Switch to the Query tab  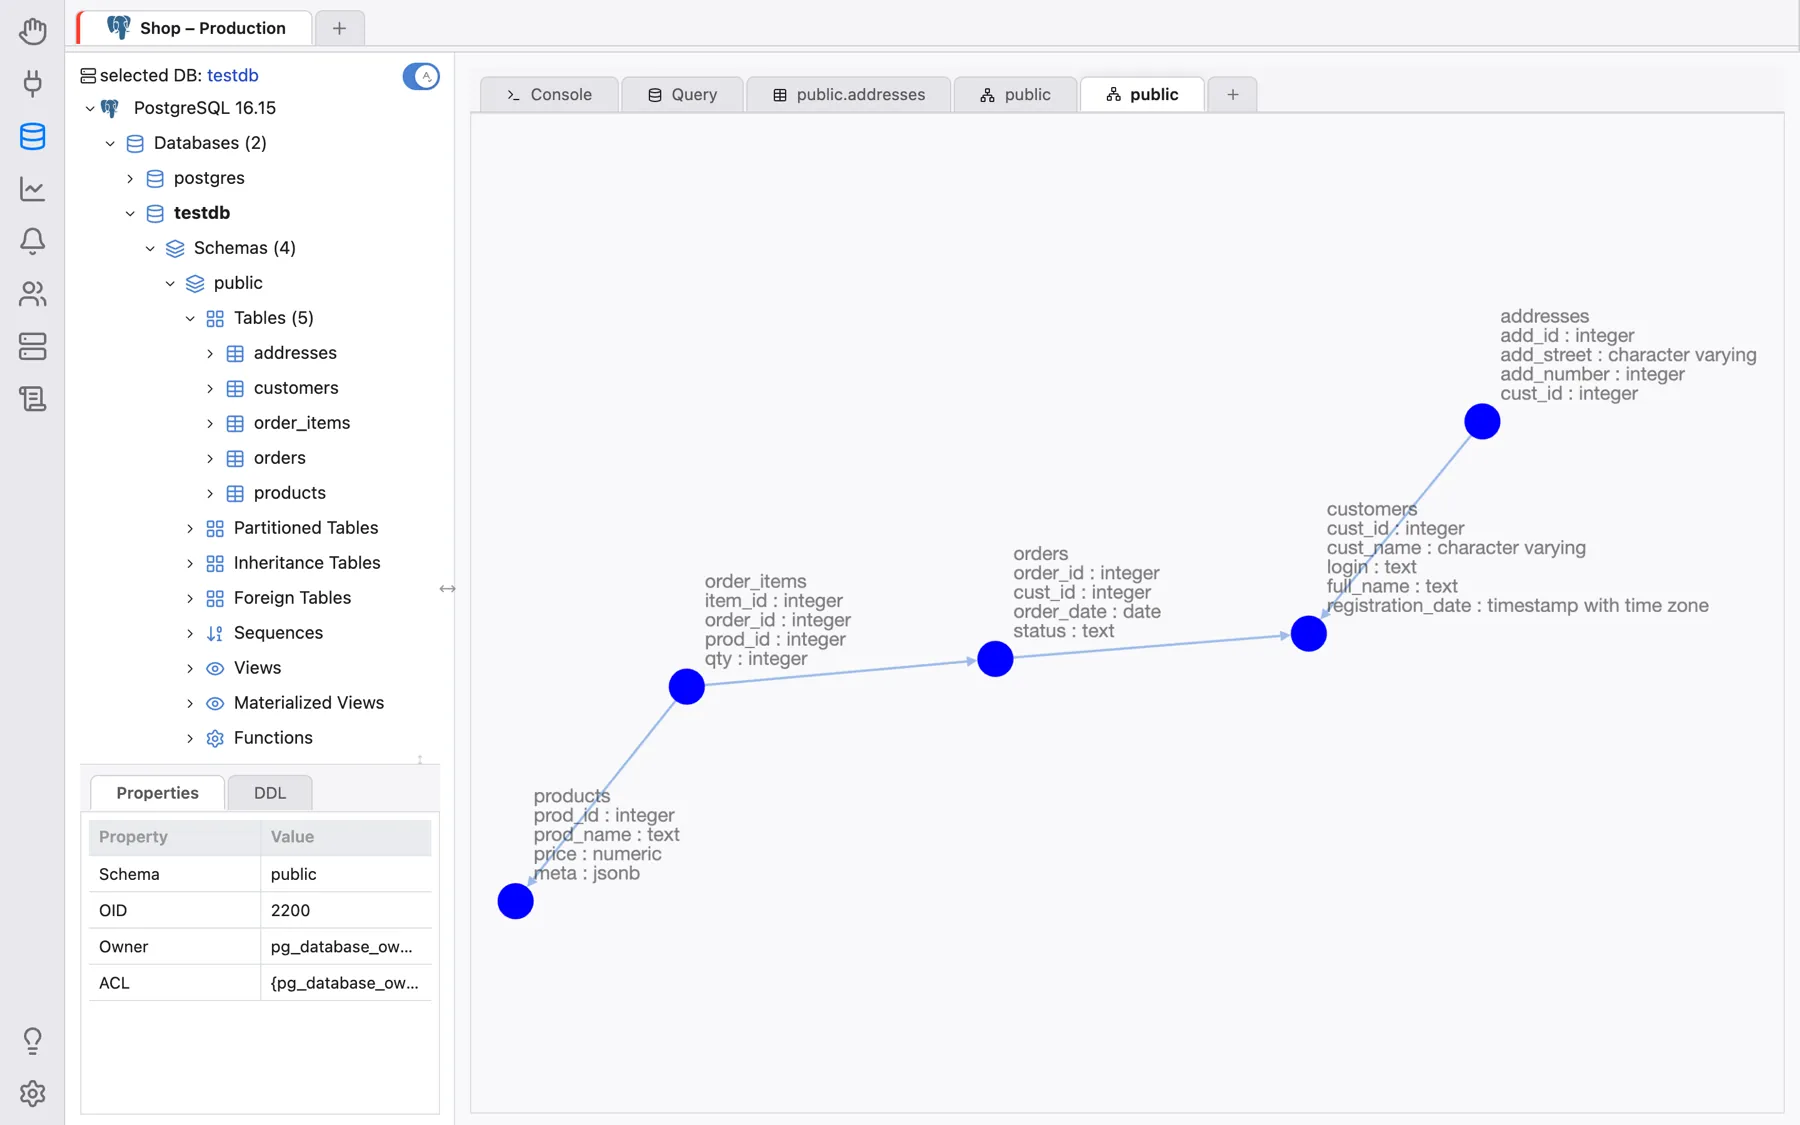click(x=682, y=95)
